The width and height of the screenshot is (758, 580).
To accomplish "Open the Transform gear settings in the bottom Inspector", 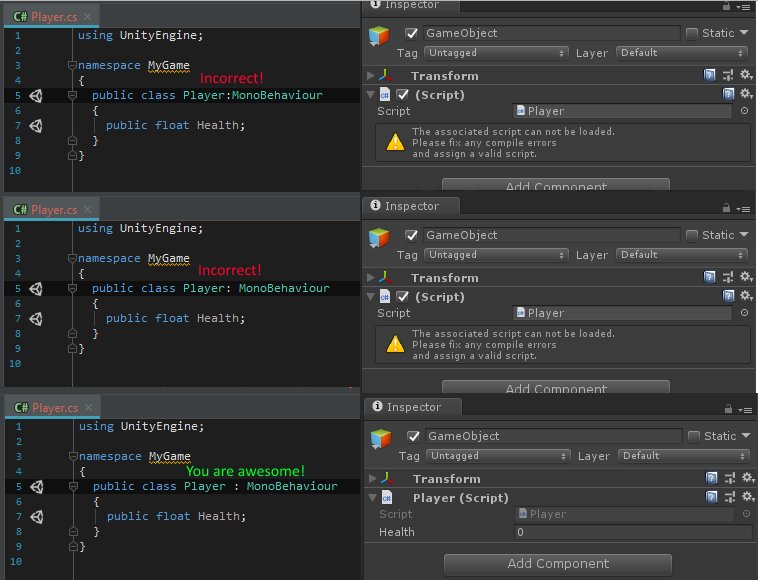I will [748, 478].
